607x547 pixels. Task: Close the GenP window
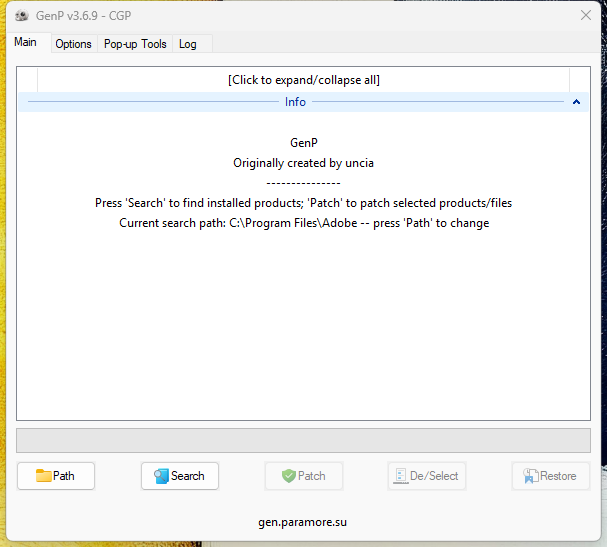[x=586, y=15]
